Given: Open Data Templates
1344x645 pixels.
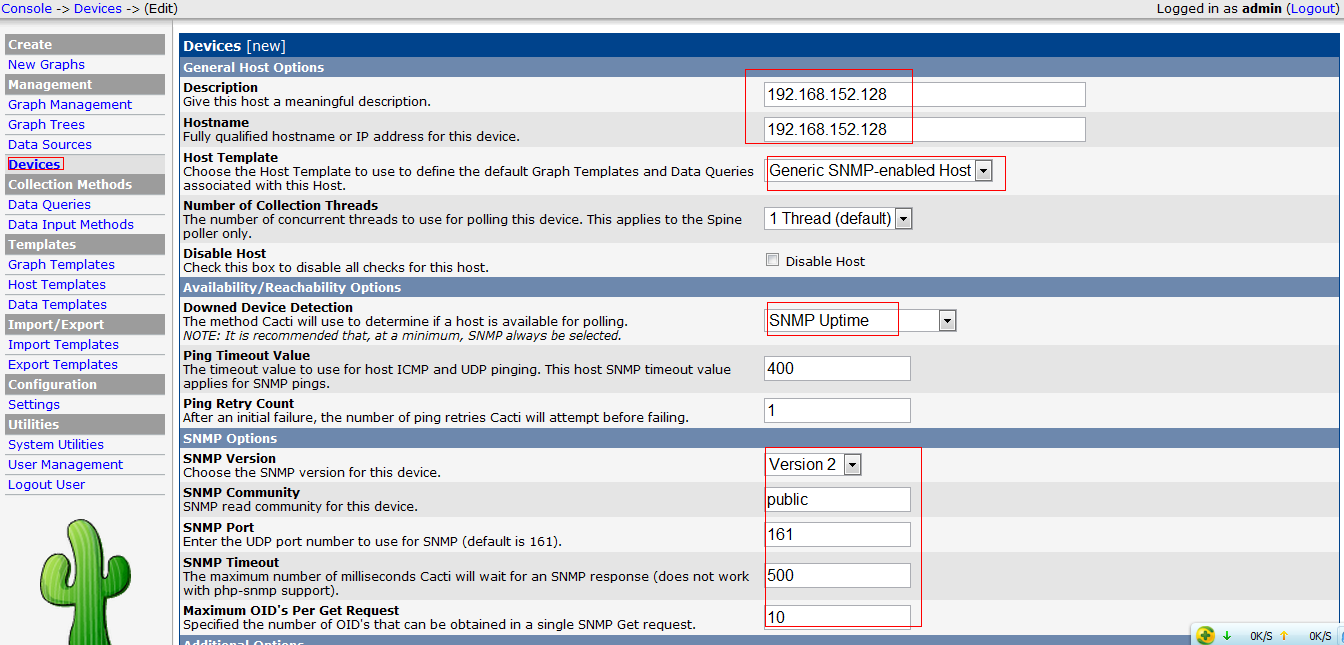Looking at the screenshot, I should (x=57, y=305).
